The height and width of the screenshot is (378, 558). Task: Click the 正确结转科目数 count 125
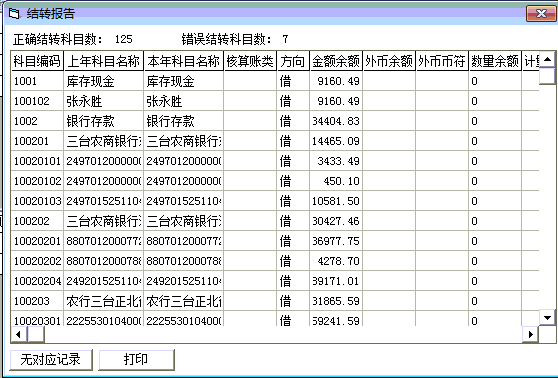tap(123, 39)
